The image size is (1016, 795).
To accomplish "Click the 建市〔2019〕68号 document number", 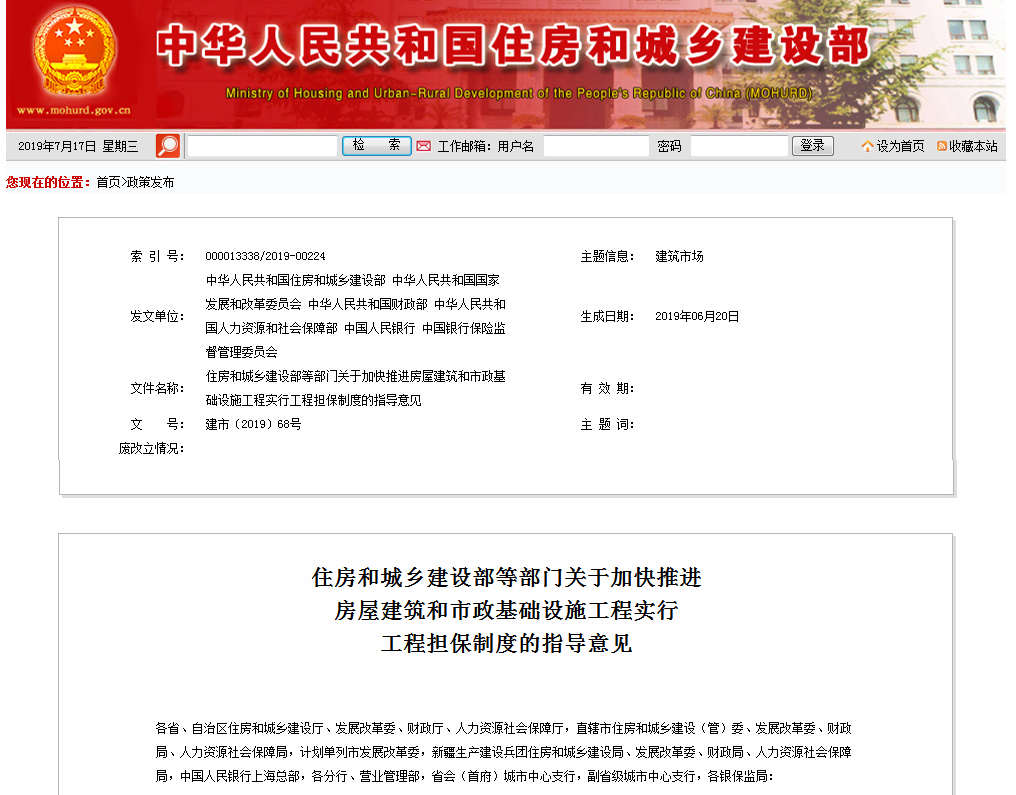I will (x=253, y=424).
